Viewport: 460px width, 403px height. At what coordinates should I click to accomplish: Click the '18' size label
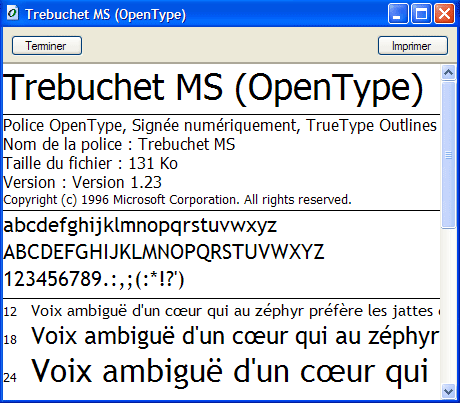coord(10,340)
